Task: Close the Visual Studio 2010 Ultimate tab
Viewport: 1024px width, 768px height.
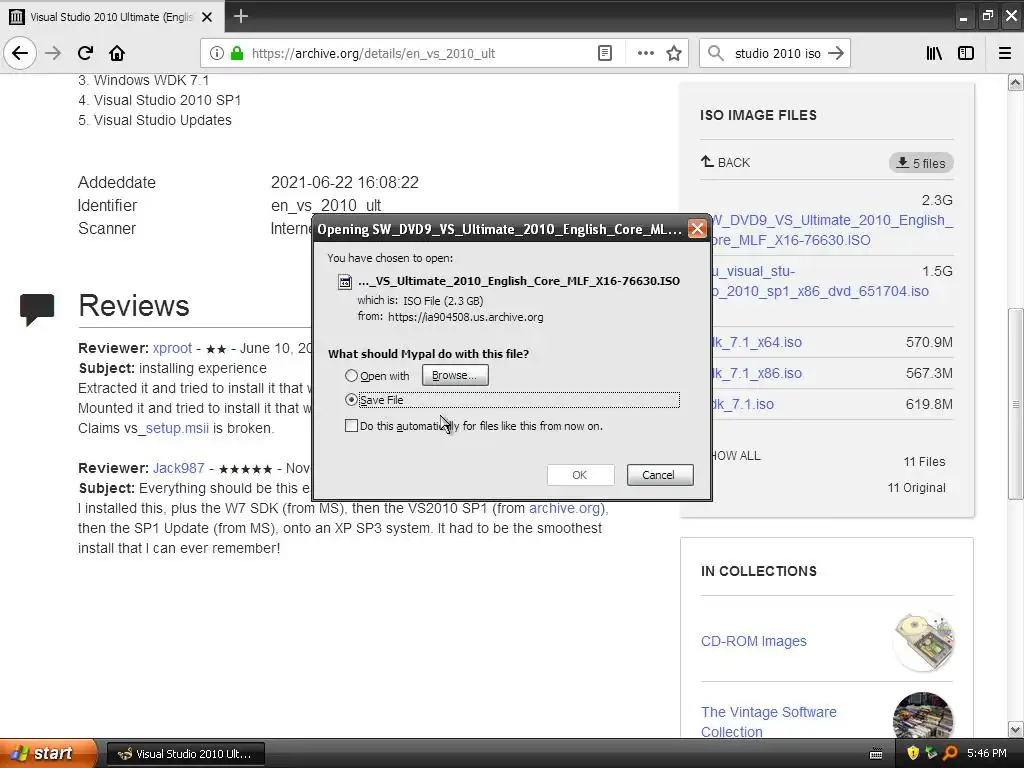Action: coord(207,17)
